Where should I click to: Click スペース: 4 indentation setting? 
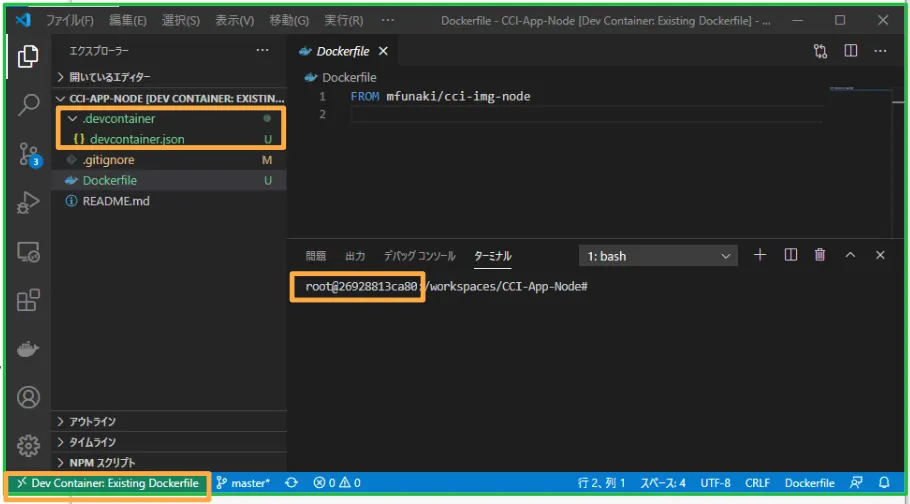click(663, 483)
